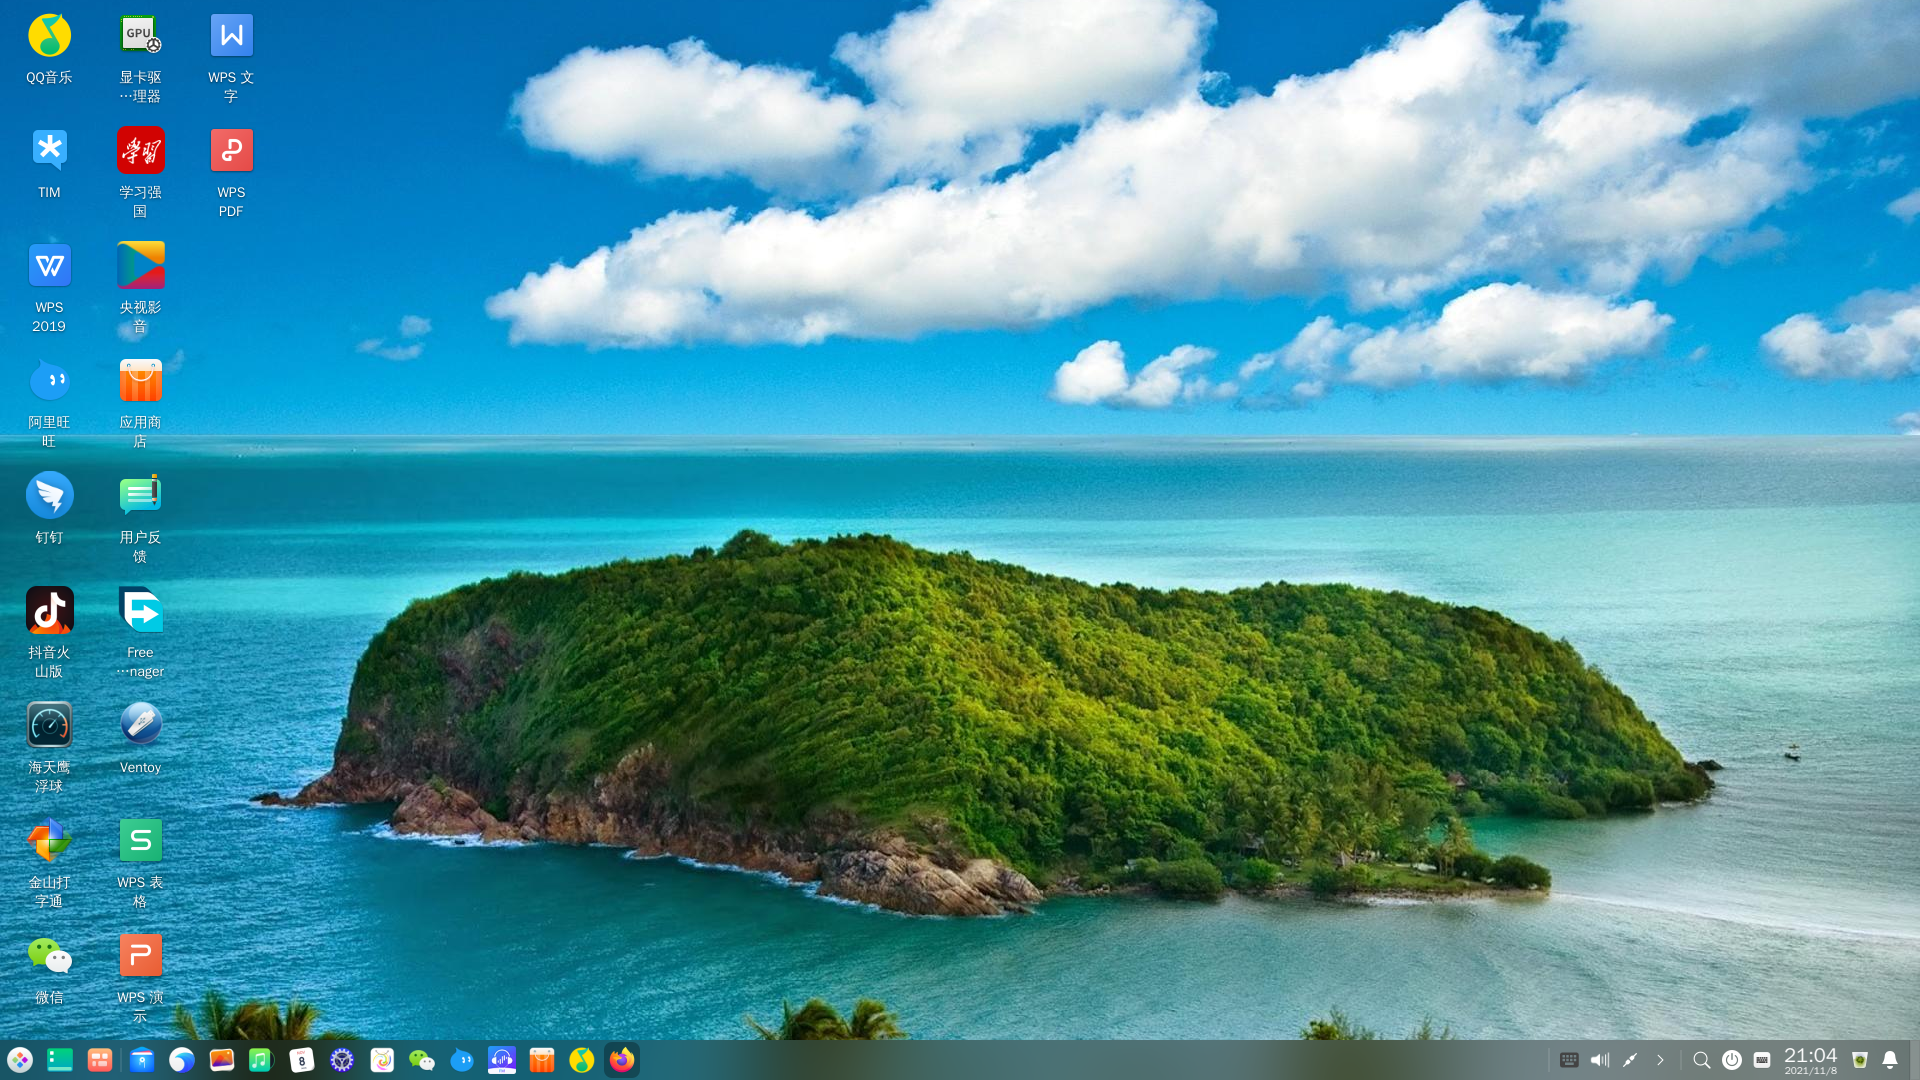Expand the hidden tray icons arrow
This screenshot has width=1920, height=1080.
[x=1660, y=1060]
